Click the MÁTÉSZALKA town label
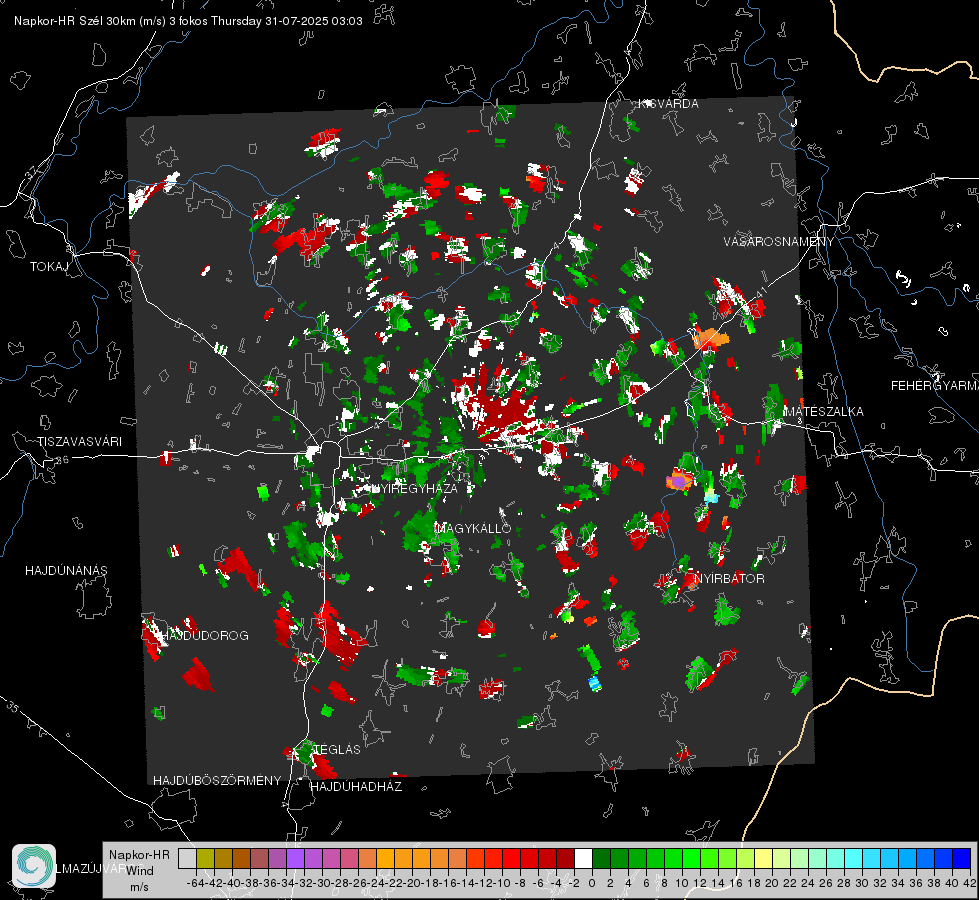The image size is (979, 900). tap(824, 412)
